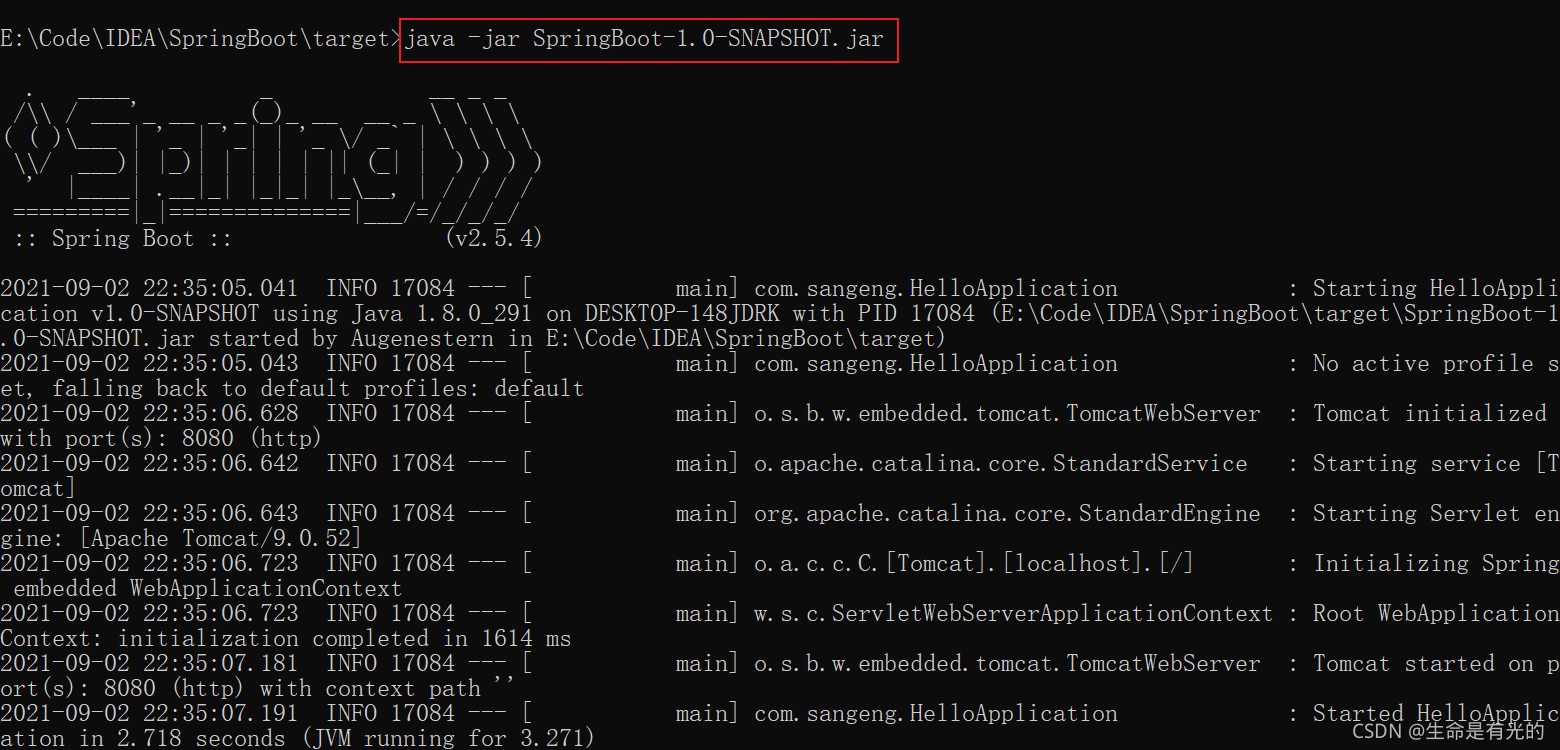Click the 'No active profile s' message
This screenshot has height=750, width=1560.
point(1435,364)
